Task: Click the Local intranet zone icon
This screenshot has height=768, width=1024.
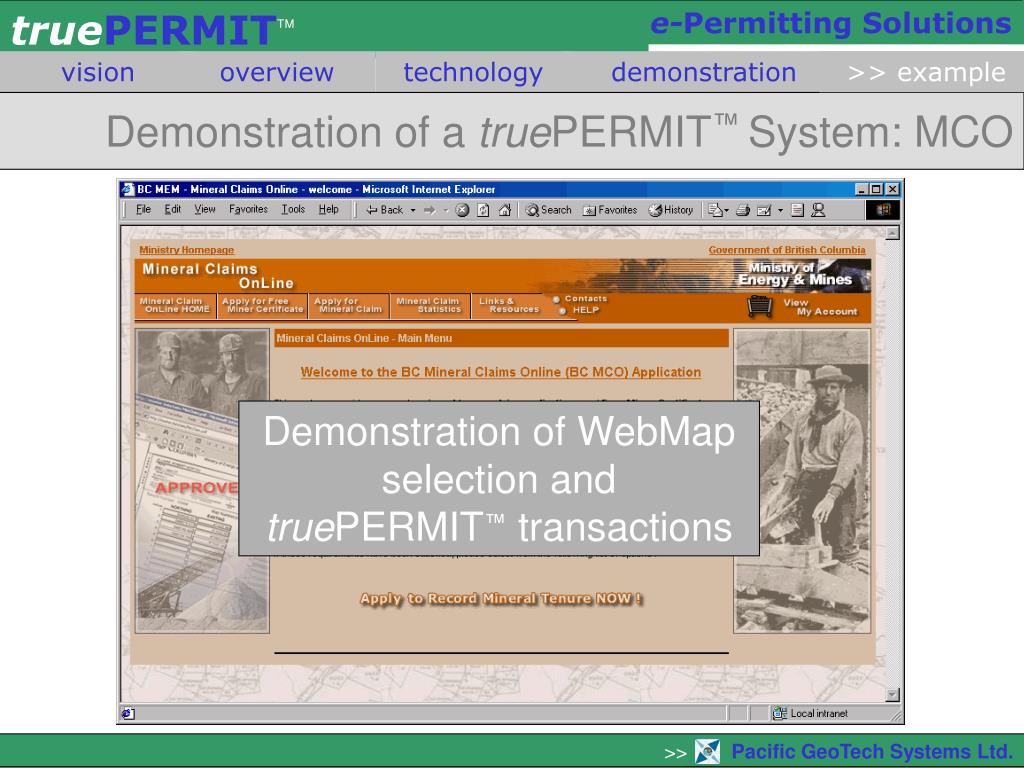Action: click(779, 714)
